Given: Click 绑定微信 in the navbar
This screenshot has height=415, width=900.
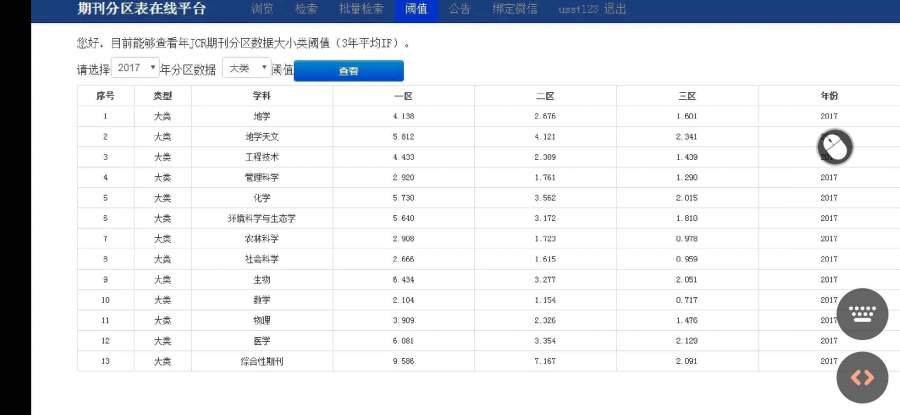Looking at the screenshot, I should click(x=514, y=9).
